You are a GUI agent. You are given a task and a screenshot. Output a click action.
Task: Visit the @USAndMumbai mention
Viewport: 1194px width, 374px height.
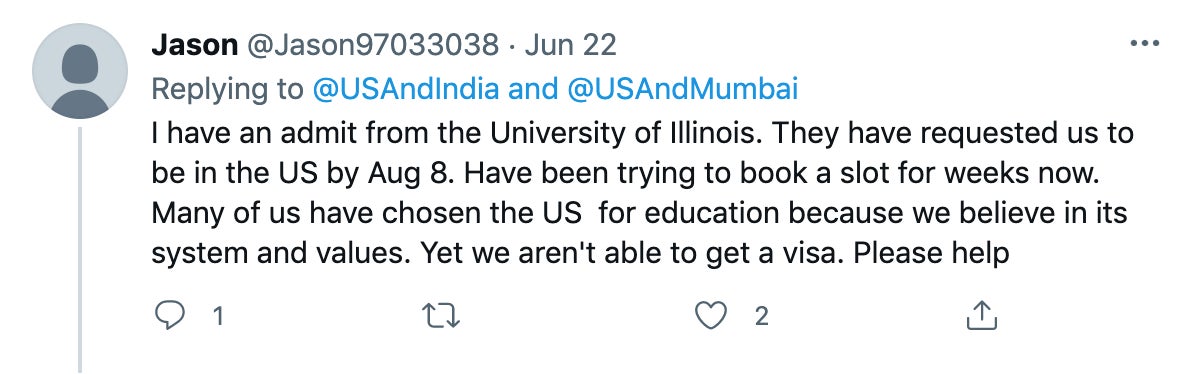[683, 90]
